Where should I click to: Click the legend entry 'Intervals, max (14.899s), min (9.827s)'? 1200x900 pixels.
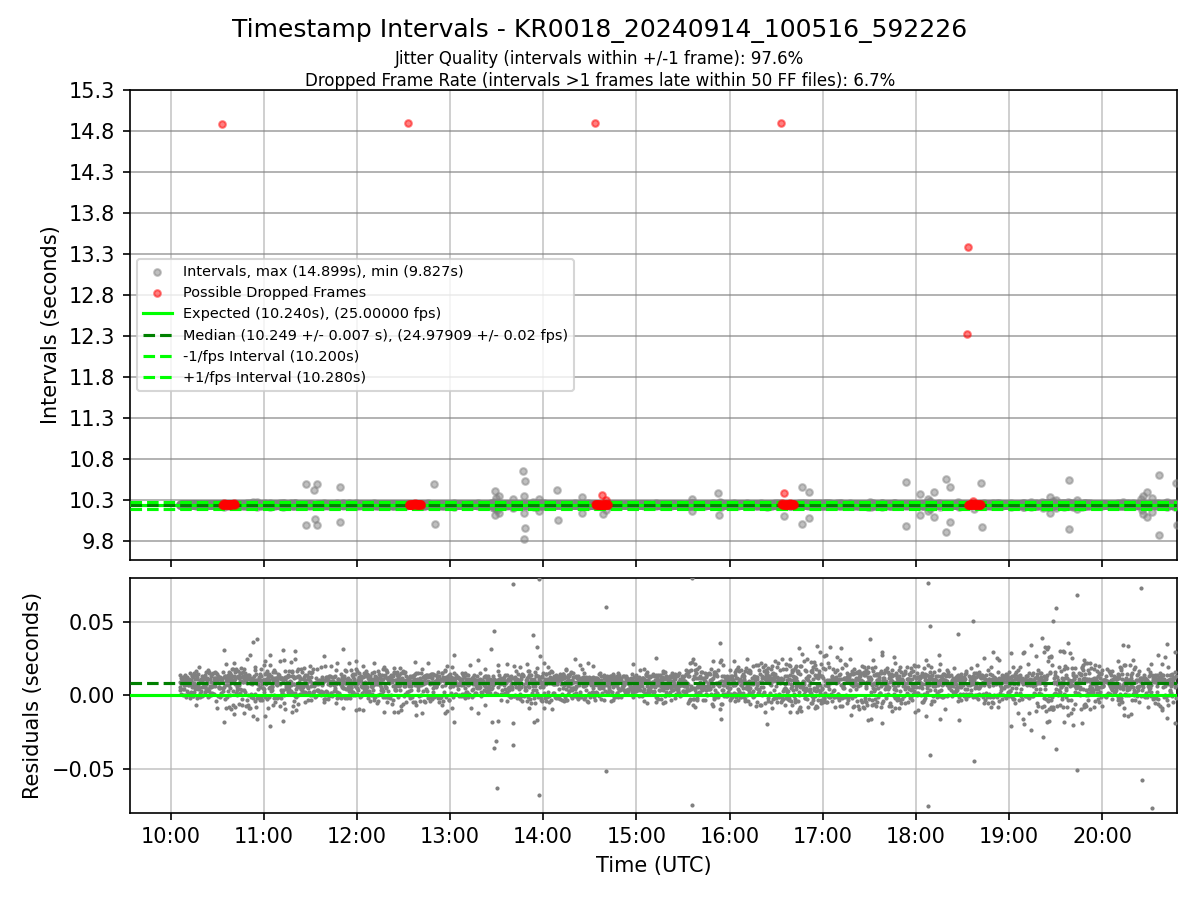[x=323, y=271]
